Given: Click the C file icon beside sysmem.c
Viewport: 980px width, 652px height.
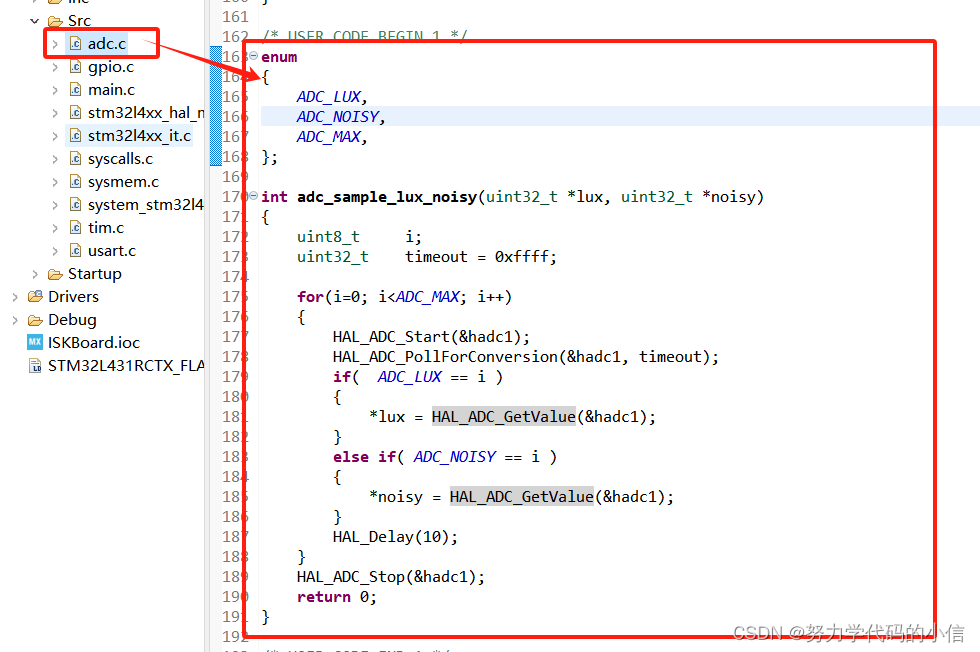Looking at the screenshot, I should (x=75, y=181).
